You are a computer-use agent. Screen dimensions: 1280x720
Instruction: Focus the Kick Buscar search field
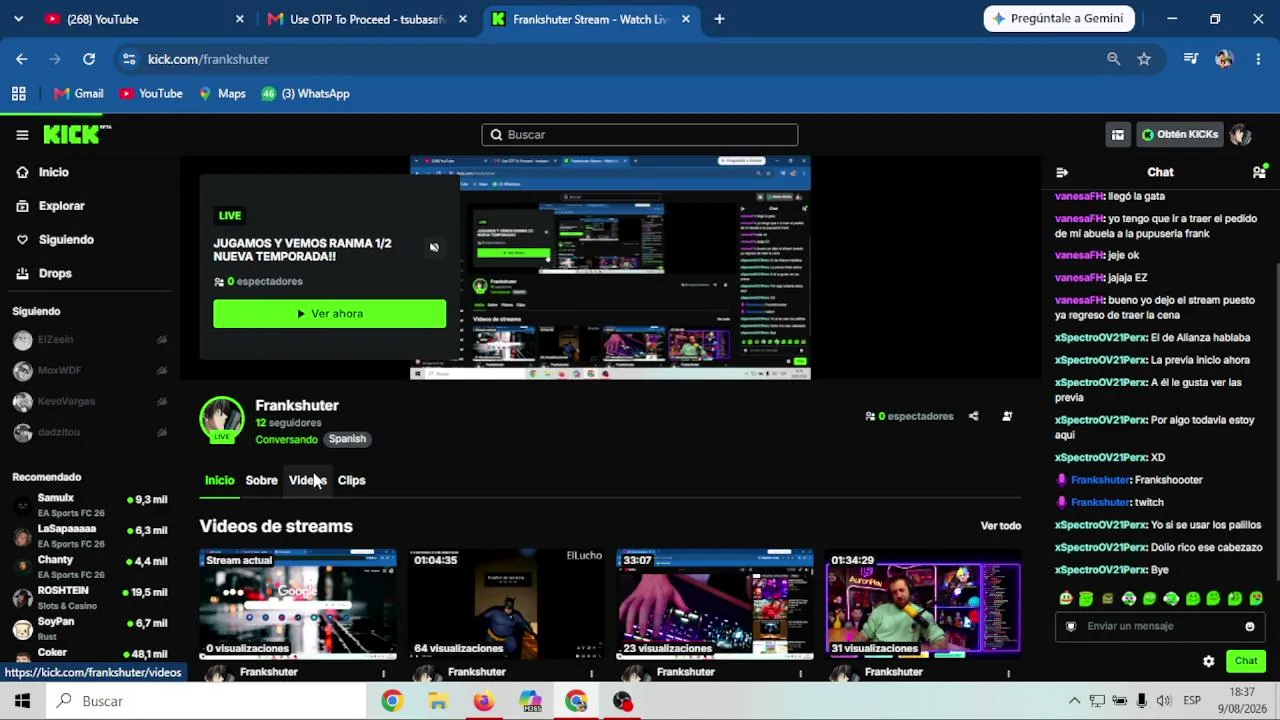point(640,135)
